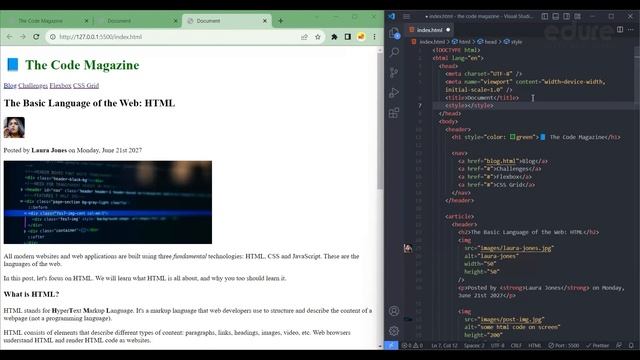Click the Laura Jones author photo
The width and height of the screenshot is (640, 360).
pos(14,127)
